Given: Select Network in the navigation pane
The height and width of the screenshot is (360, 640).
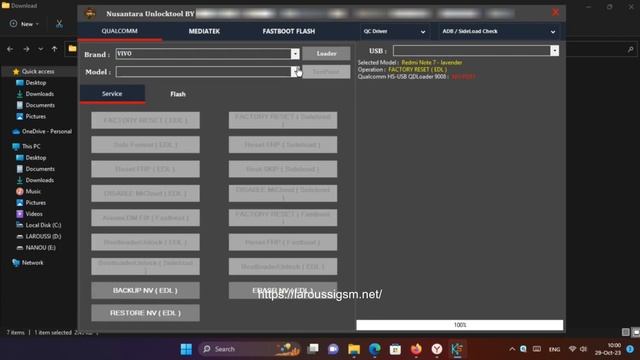Looking at the screenshot, I should point(28,263).
